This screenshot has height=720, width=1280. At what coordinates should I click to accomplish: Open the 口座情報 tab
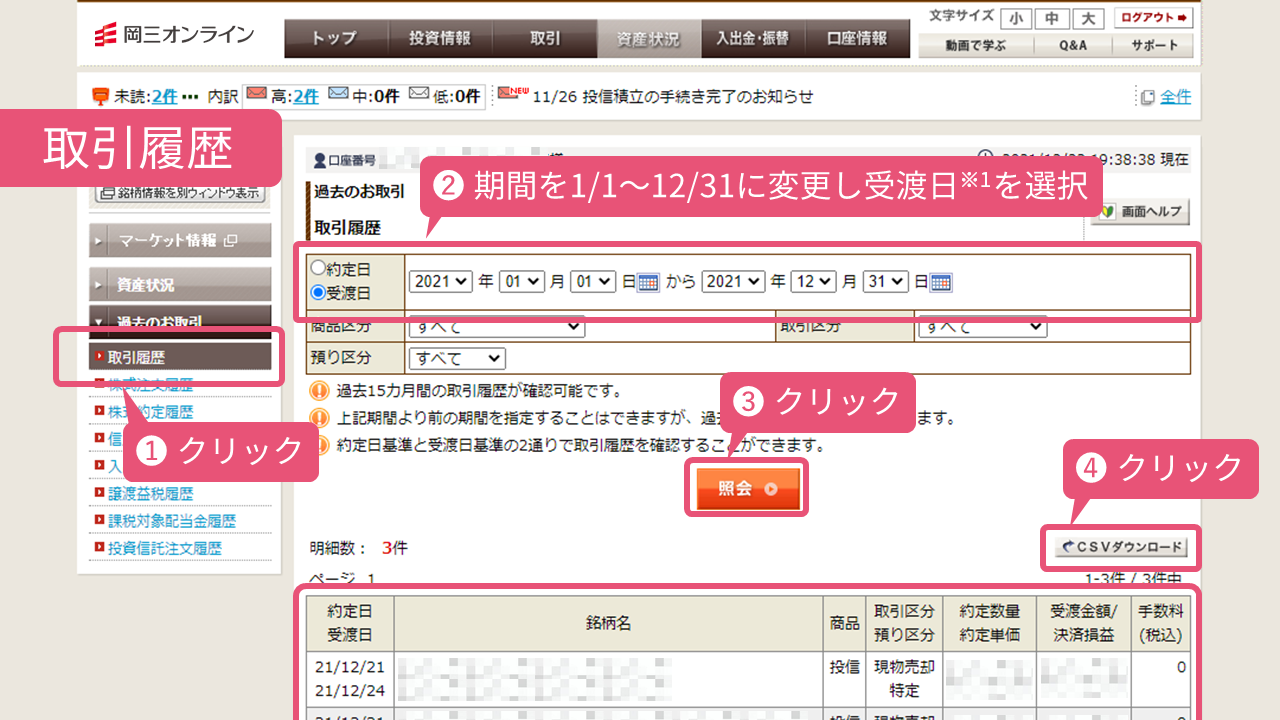(x=857, y=39)
